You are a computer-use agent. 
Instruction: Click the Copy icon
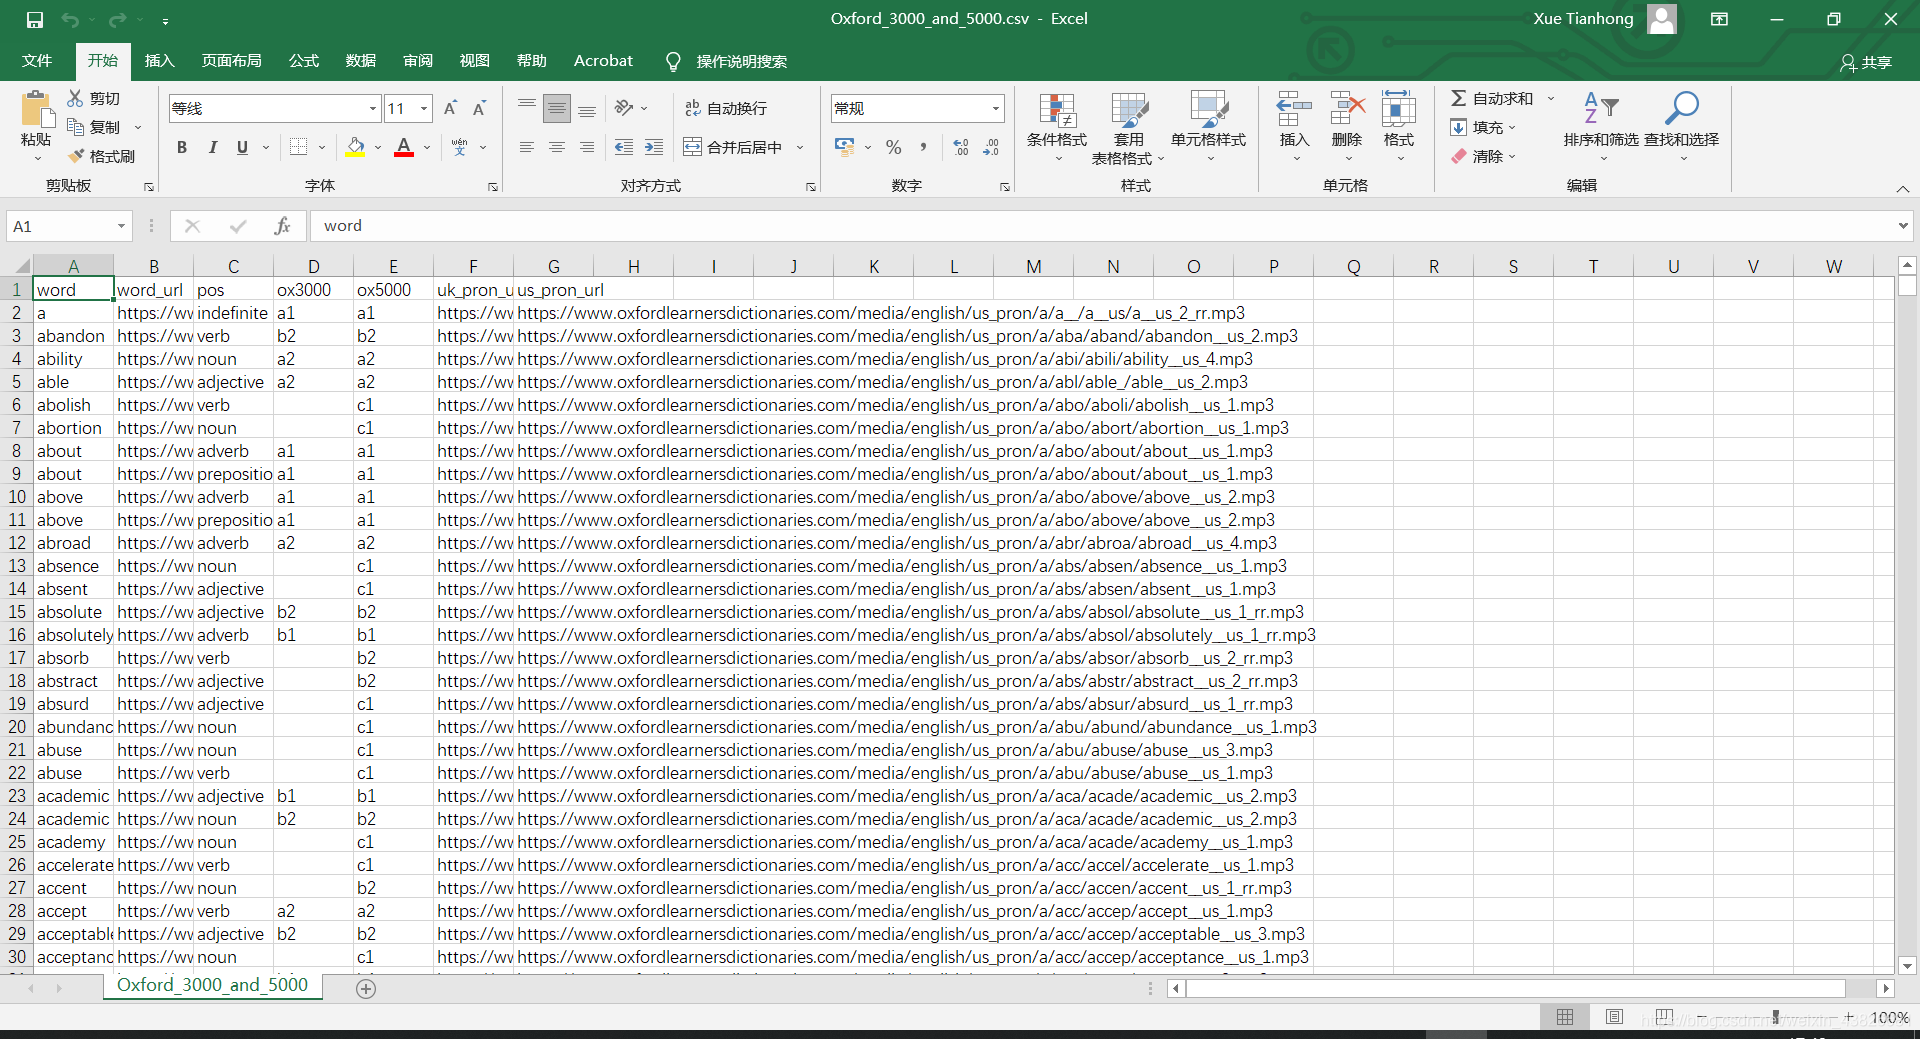[x=75, y=127]
